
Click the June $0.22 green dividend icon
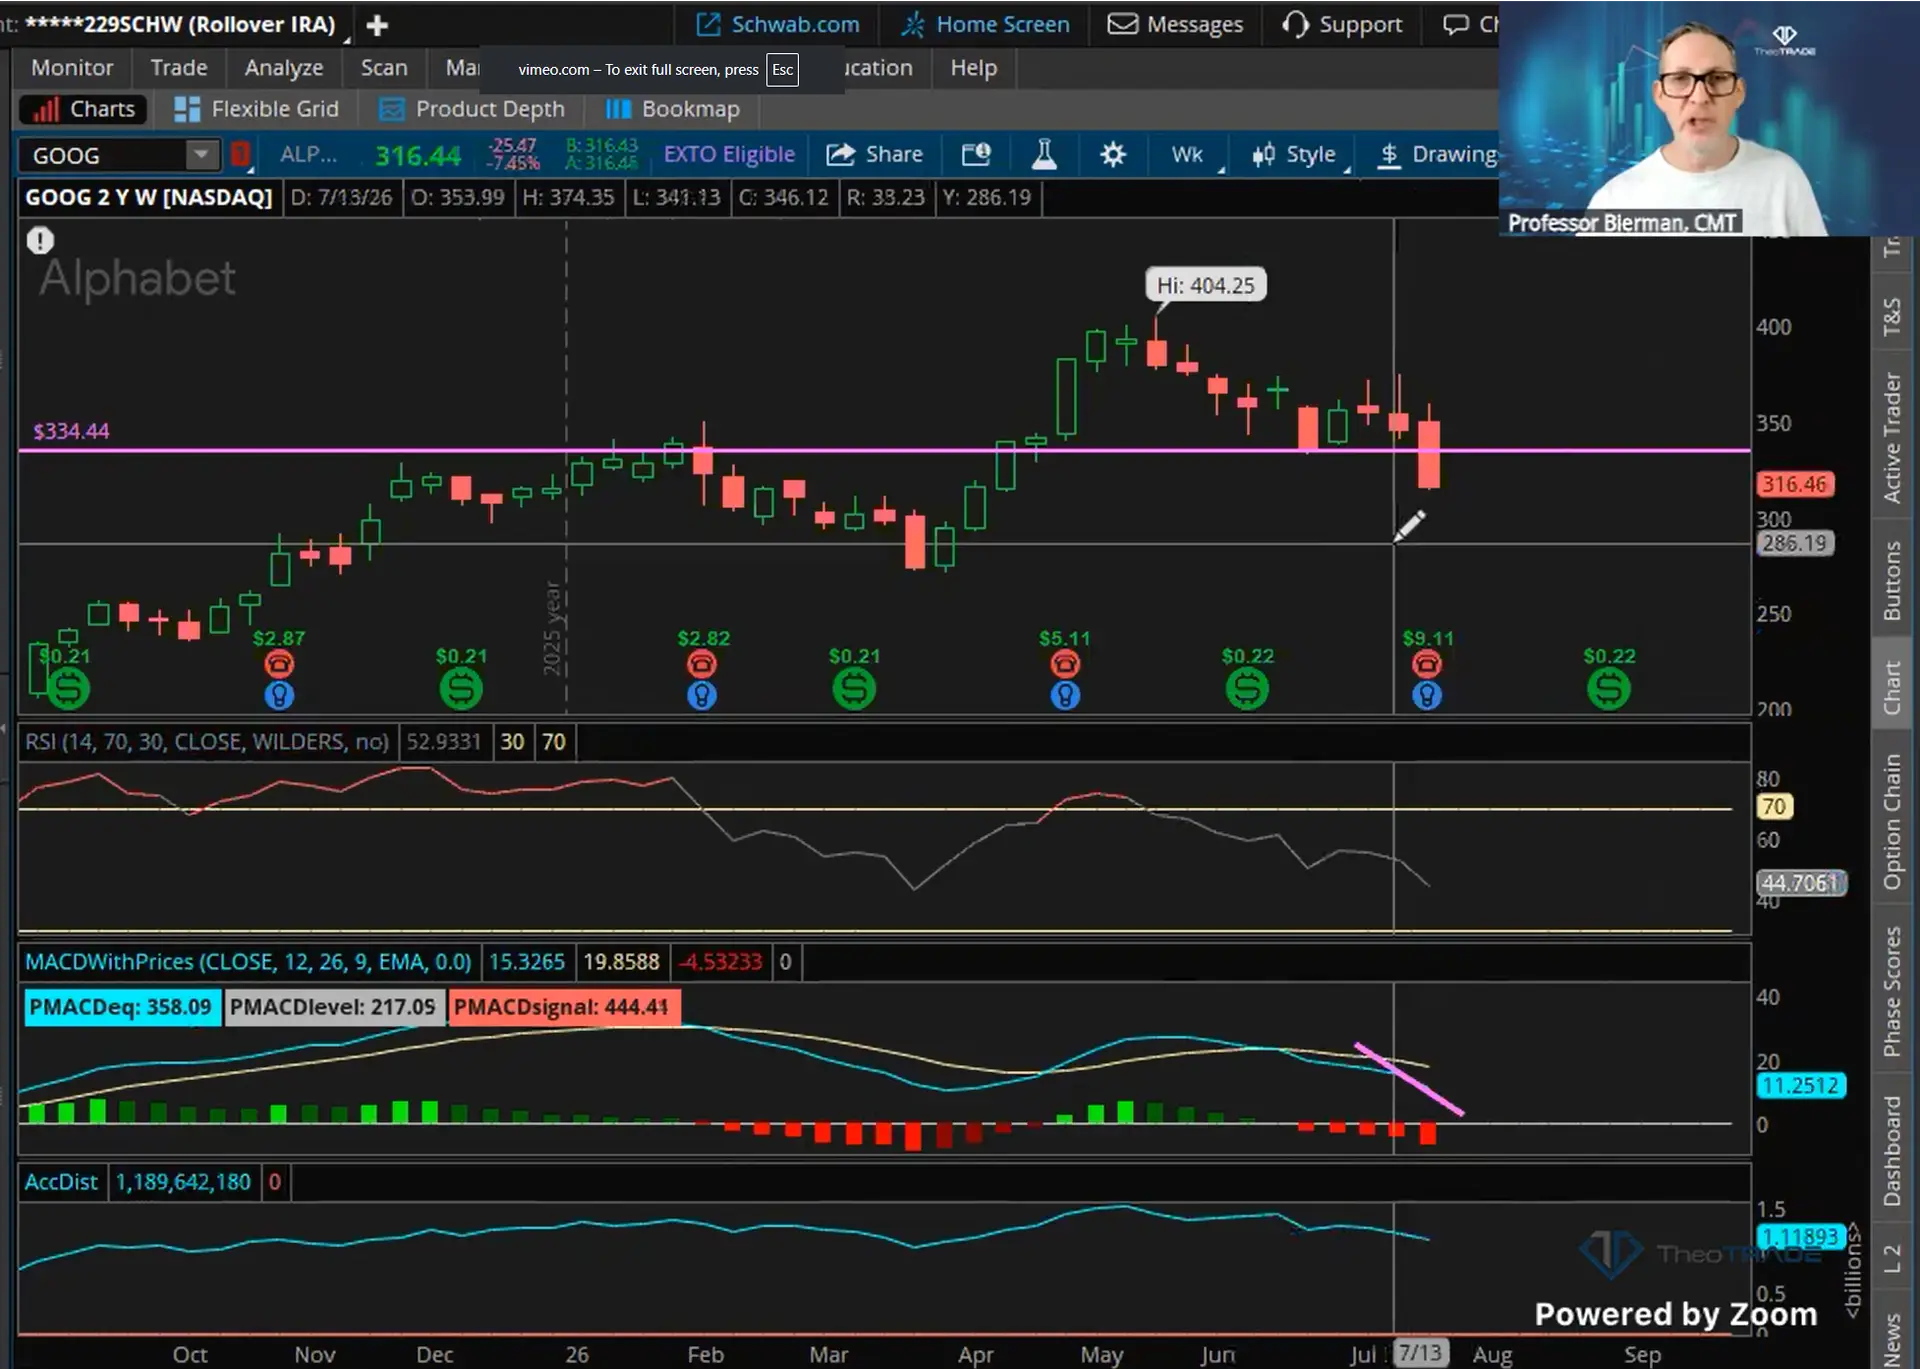[1247, 688]
